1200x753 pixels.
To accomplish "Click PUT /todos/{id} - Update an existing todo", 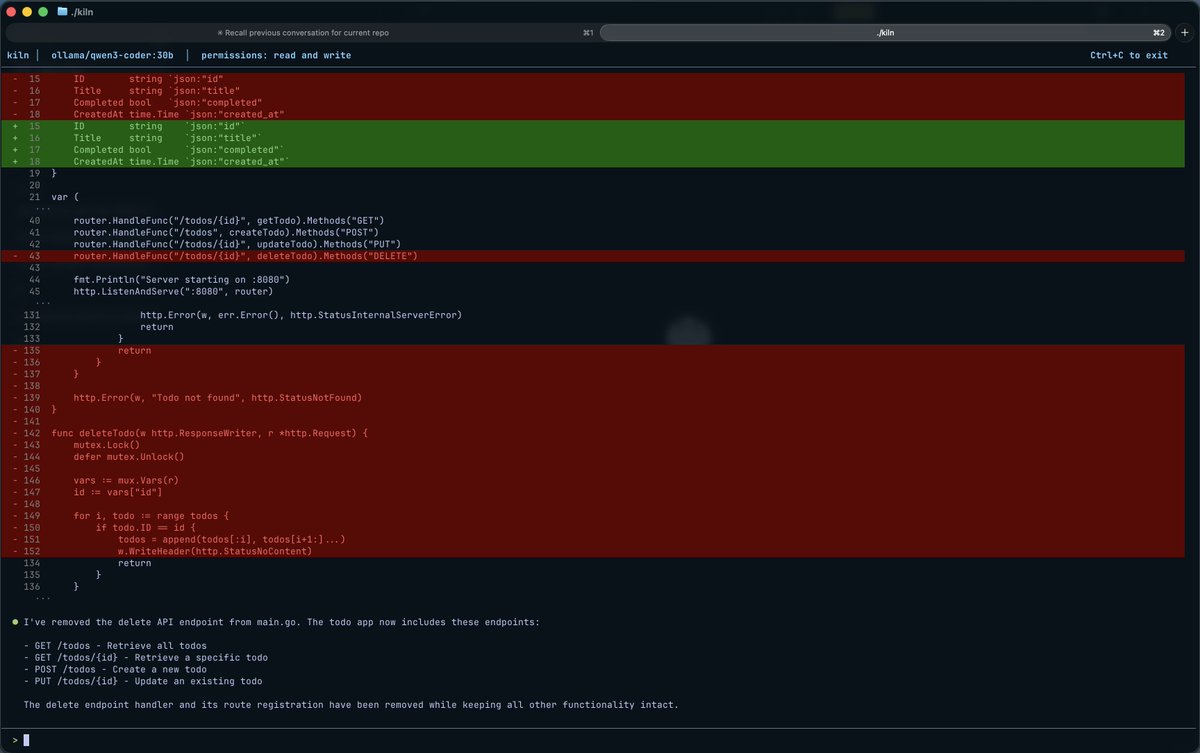I will 143,681.
